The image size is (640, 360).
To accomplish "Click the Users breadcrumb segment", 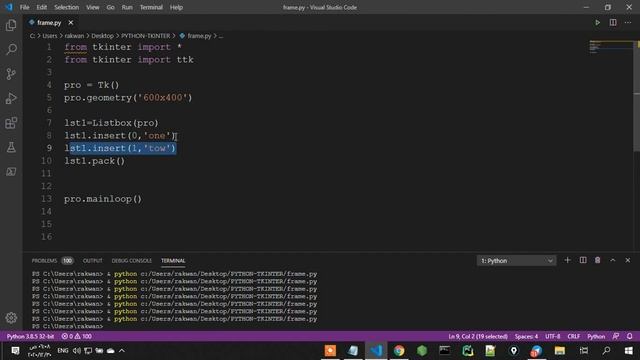I will tap(50, 36).
